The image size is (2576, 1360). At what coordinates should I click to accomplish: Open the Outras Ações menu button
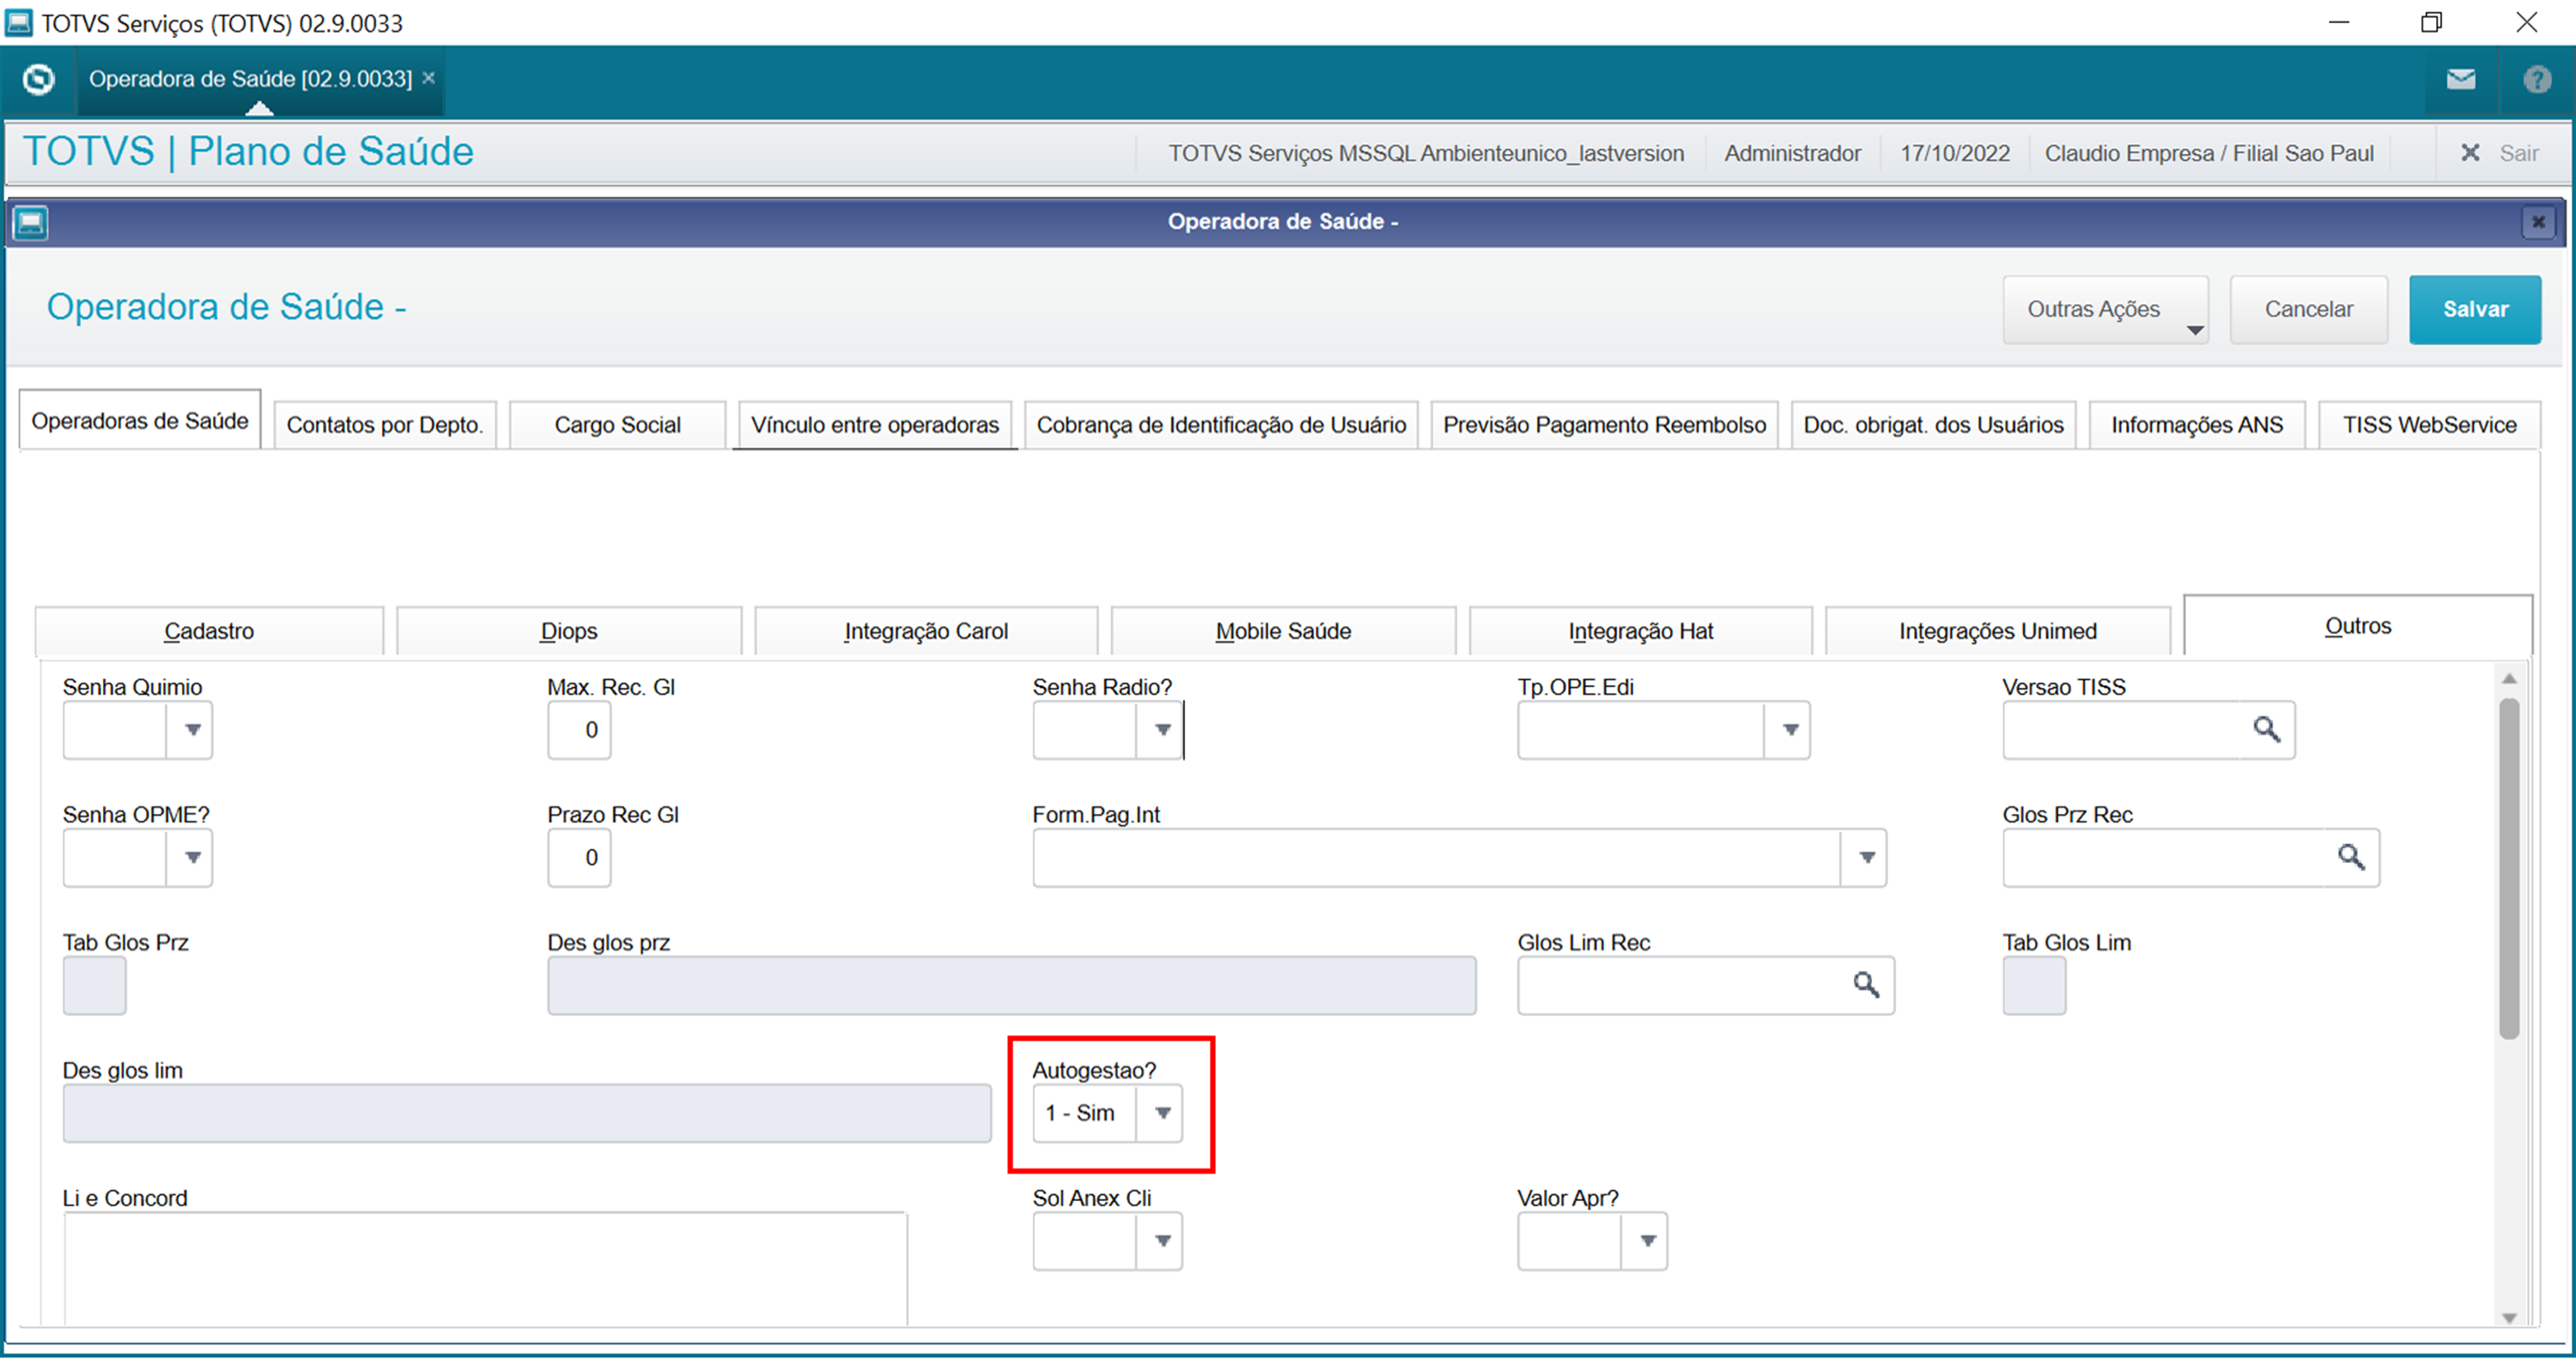(x=2105, y=310)
